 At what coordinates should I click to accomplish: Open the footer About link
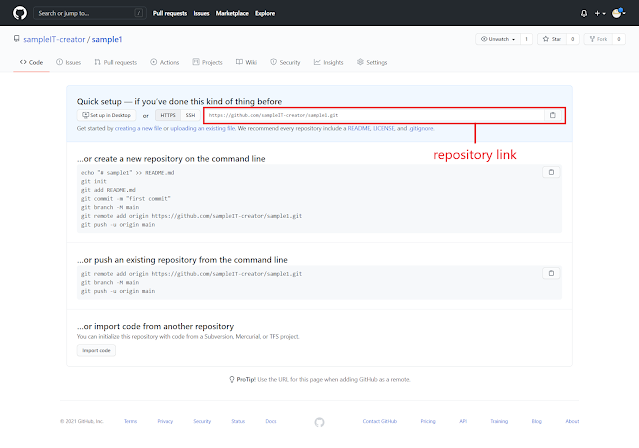[572, 422]
